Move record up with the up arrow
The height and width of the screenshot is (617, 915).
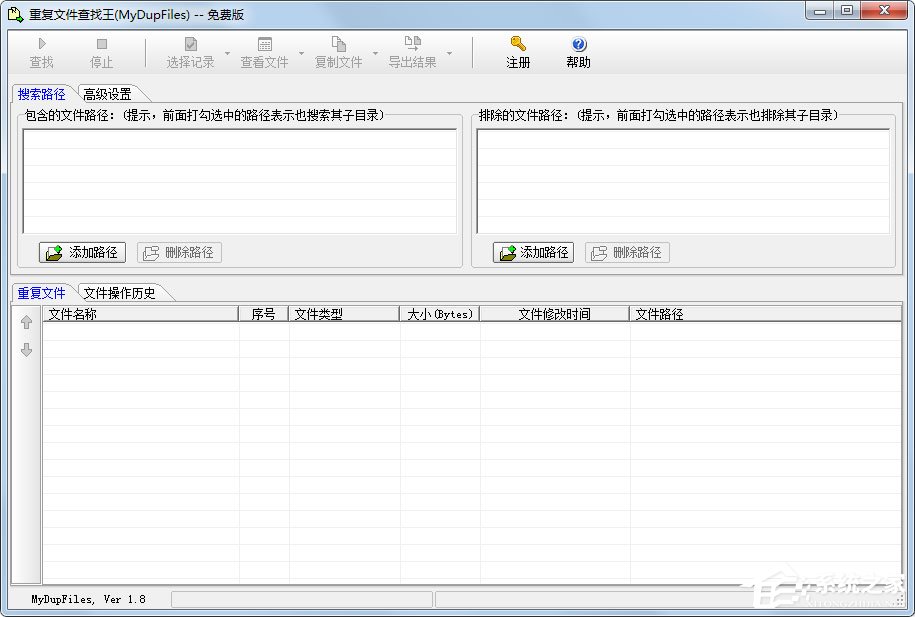26,322
